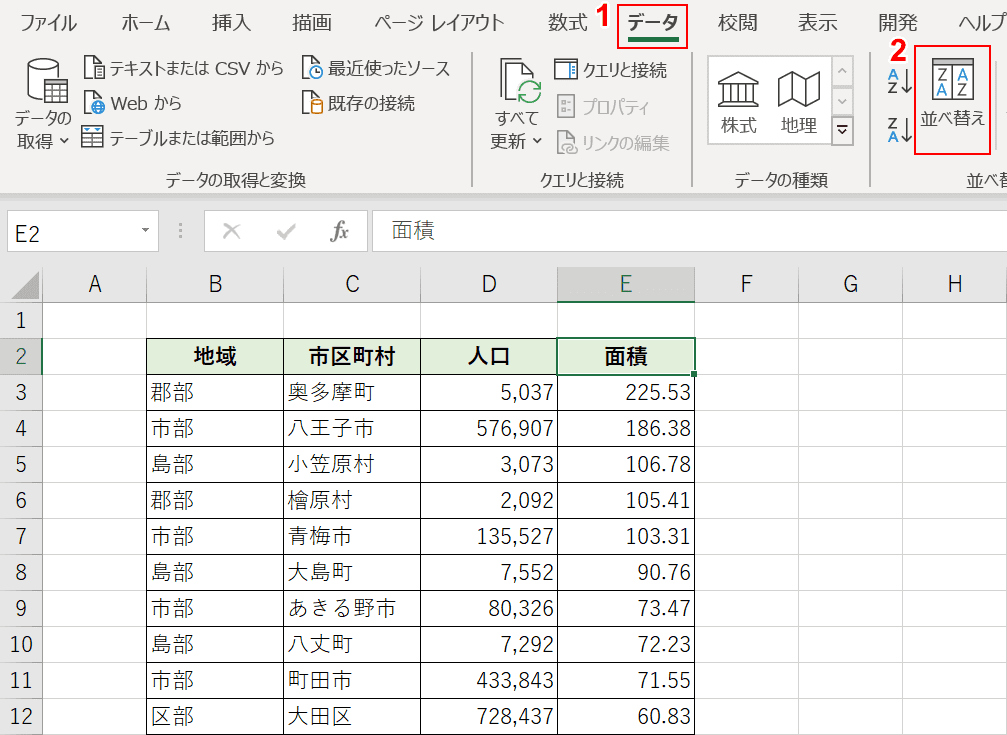1007x735 pixels.
Task: Select the 地域 header cell
Action: click(215, 357)
